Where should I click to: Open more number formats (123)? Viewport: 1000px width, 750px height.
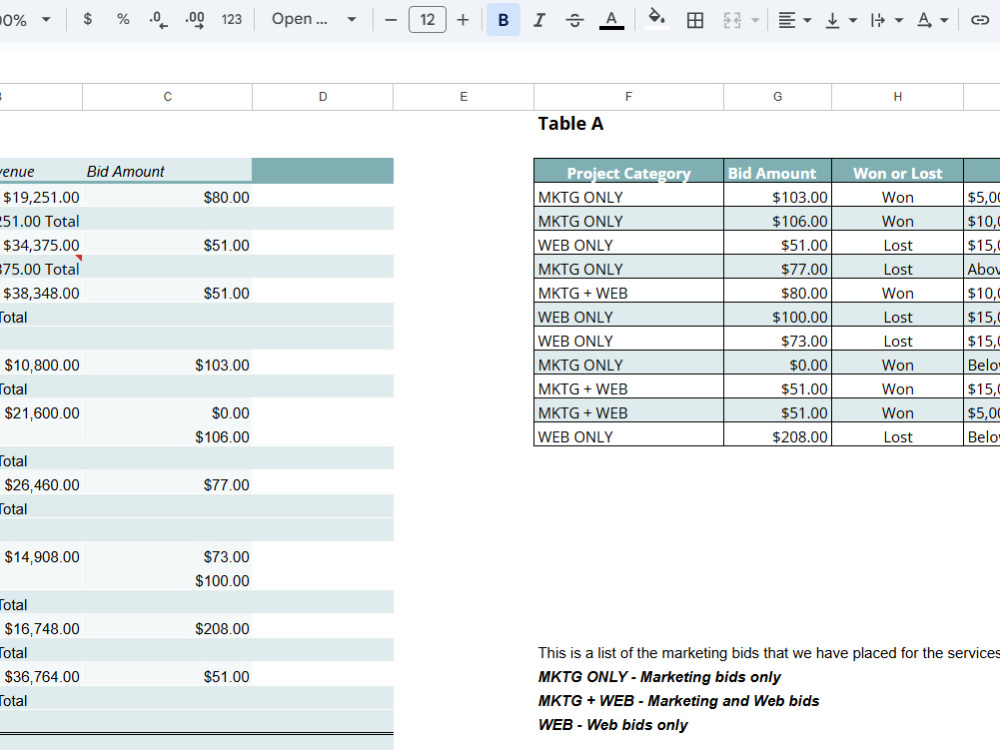point(232,20)
